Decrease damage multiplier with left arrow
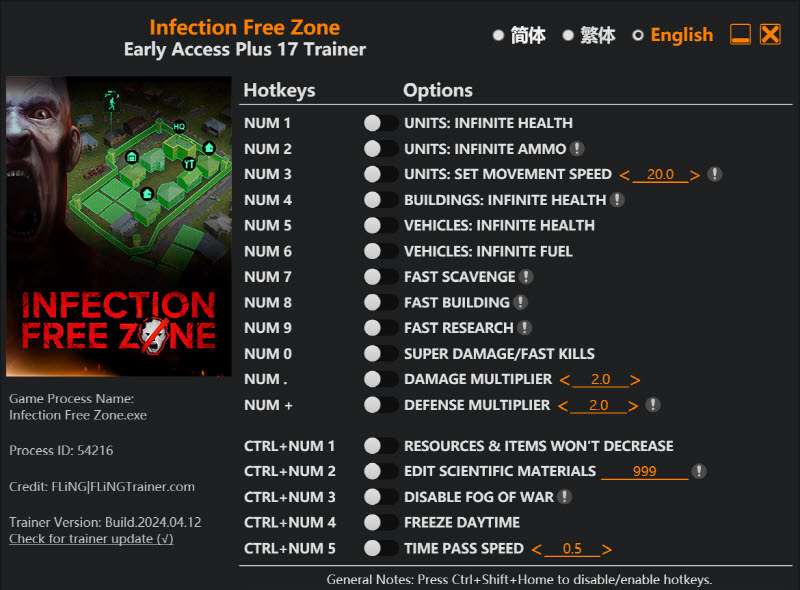This screenshot has width=800, height=590. pyautogui.click(x=565, y=380)
